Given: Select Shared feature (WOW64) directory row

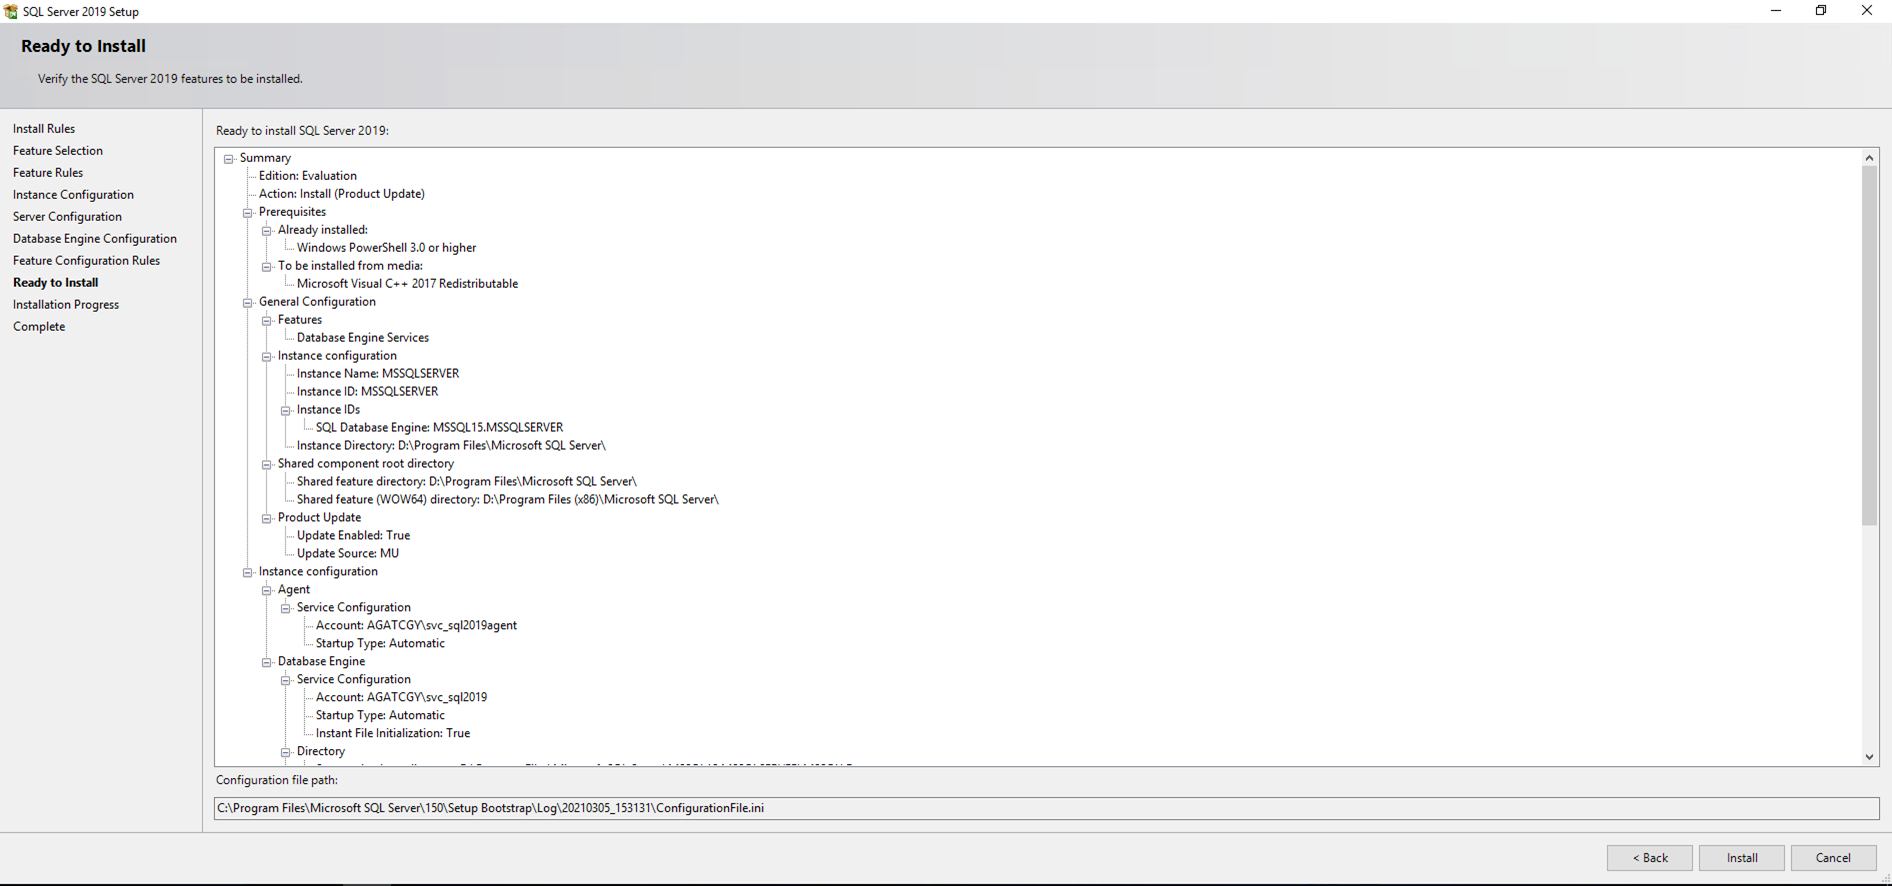Looking at the screenshot, I should pyautogui.click(x=507, y=500).
